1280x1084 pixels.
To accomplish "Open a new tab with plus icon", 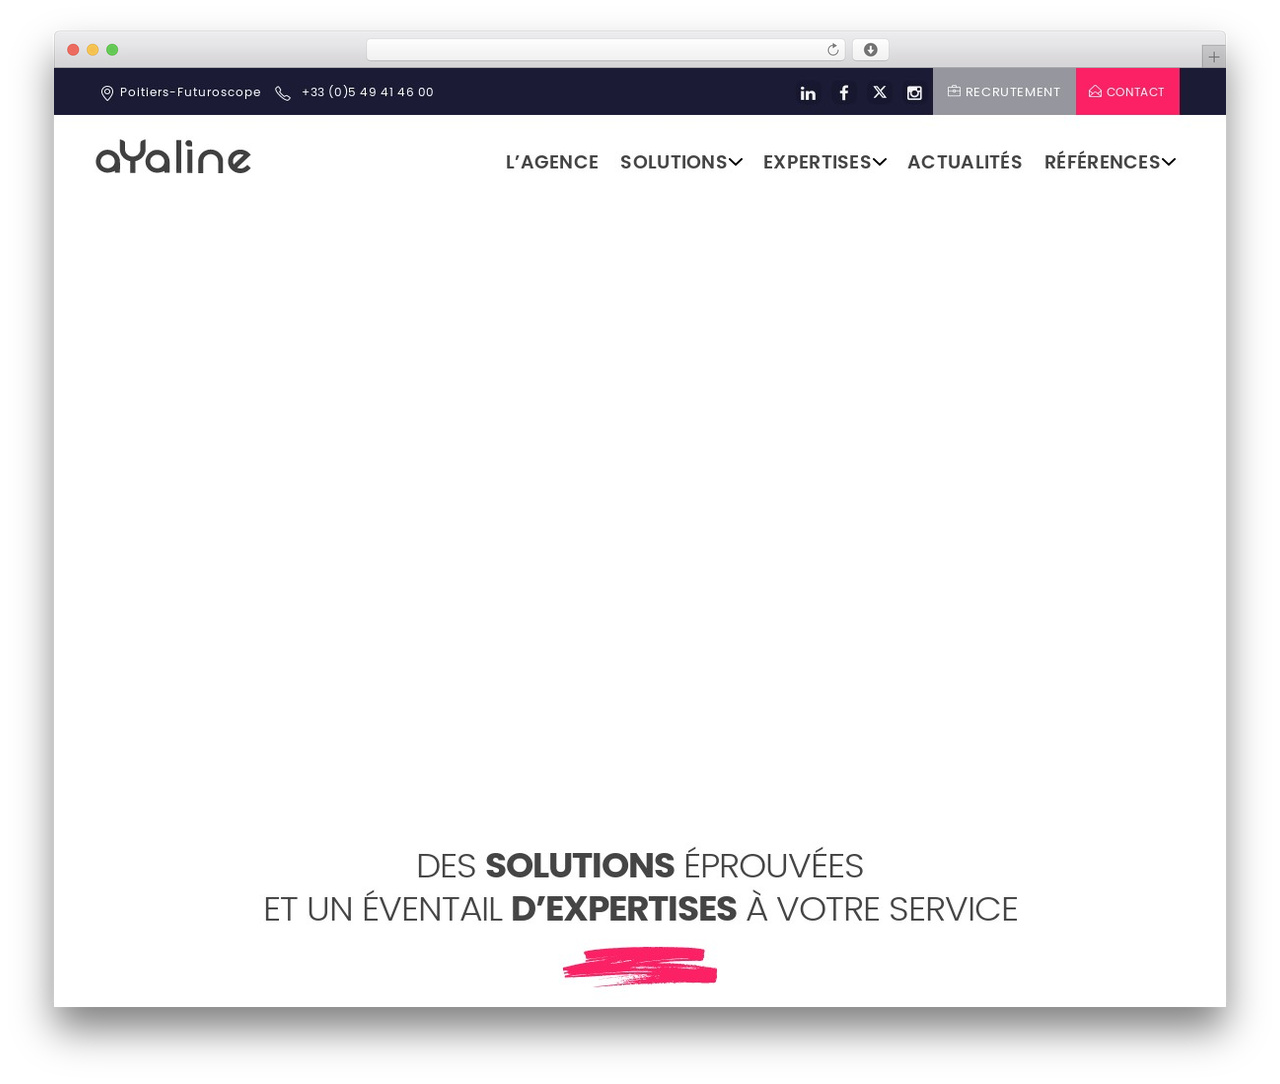I will [x=1213, y=57].
